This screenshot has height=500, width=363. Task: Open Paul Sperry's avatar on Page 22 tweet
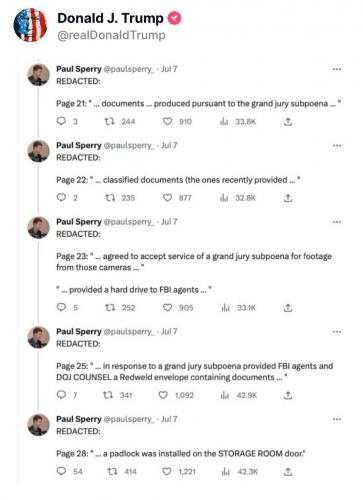38,151
